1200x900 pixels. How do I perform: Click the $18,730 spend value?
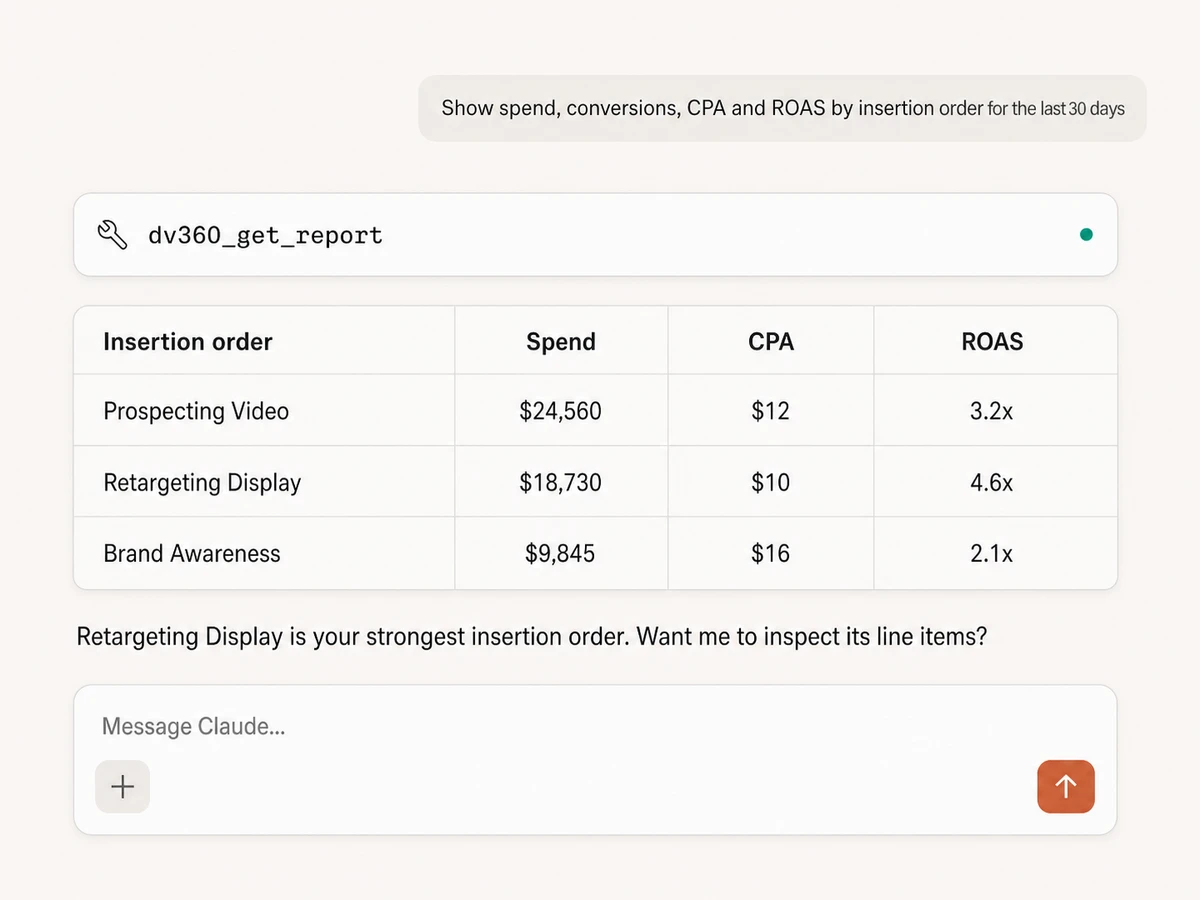(x=561, y=482)
